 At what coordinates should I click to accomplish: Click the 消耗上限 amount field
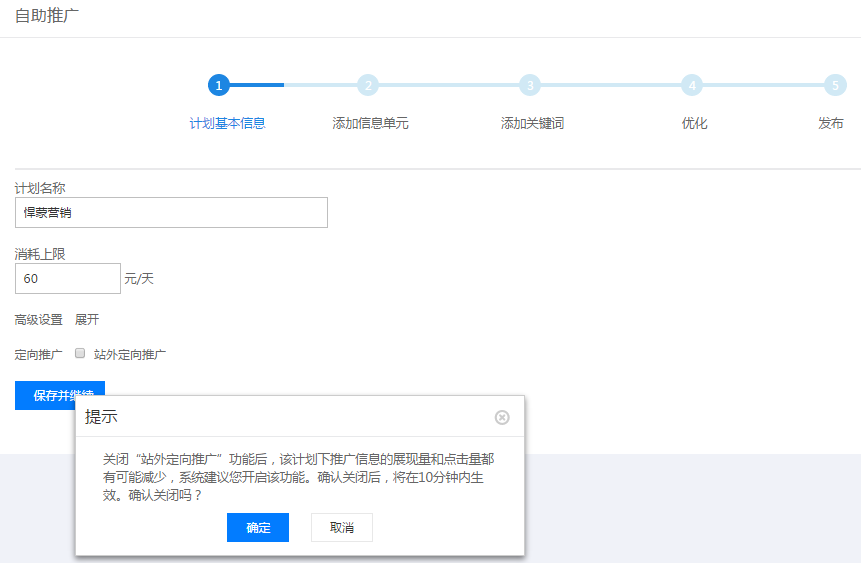pos(68,278)
